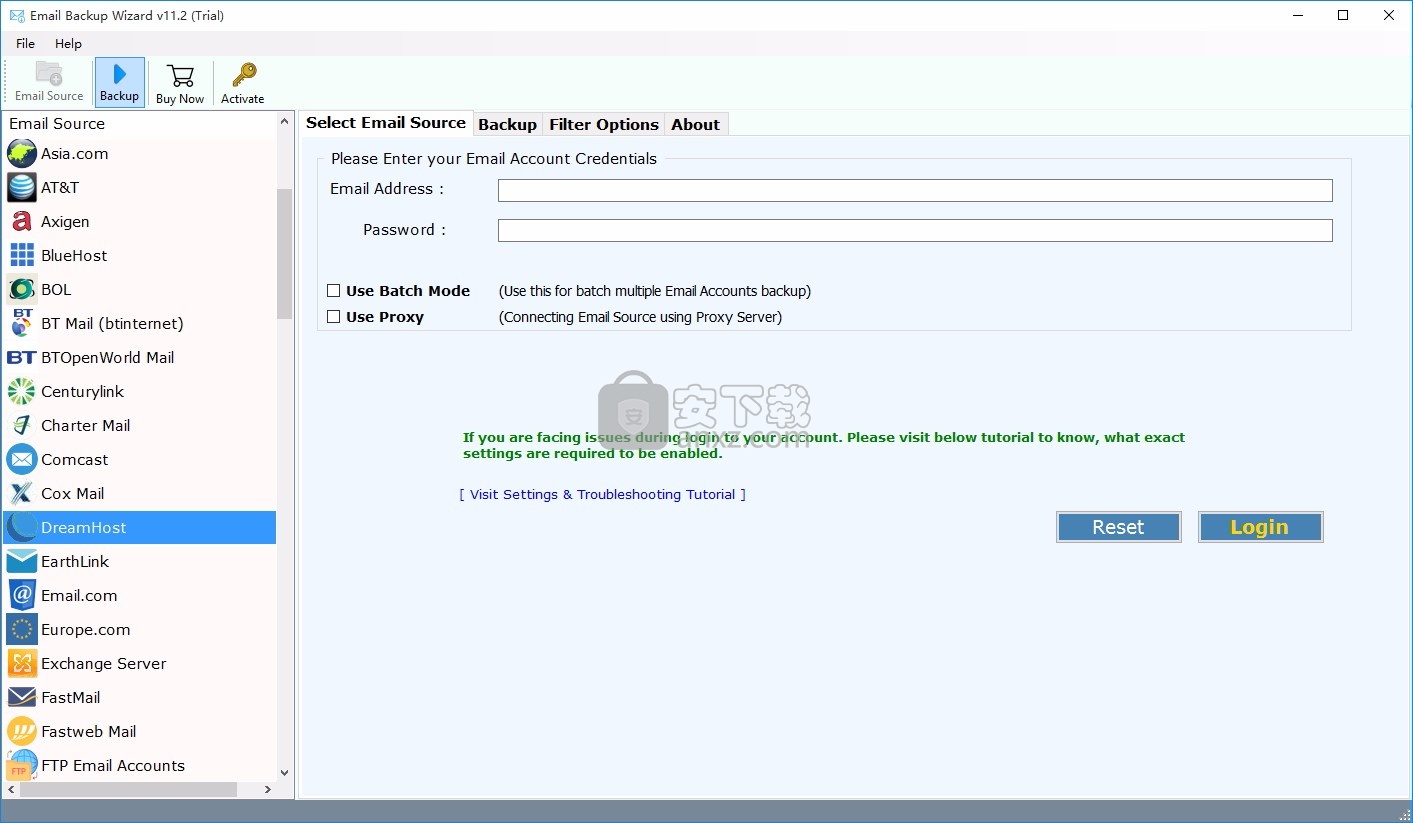1413x823 pixels.
Task: Choose the Fastweb Mail yellow icon
Action: pyautogui.click(x=21, y=732)
